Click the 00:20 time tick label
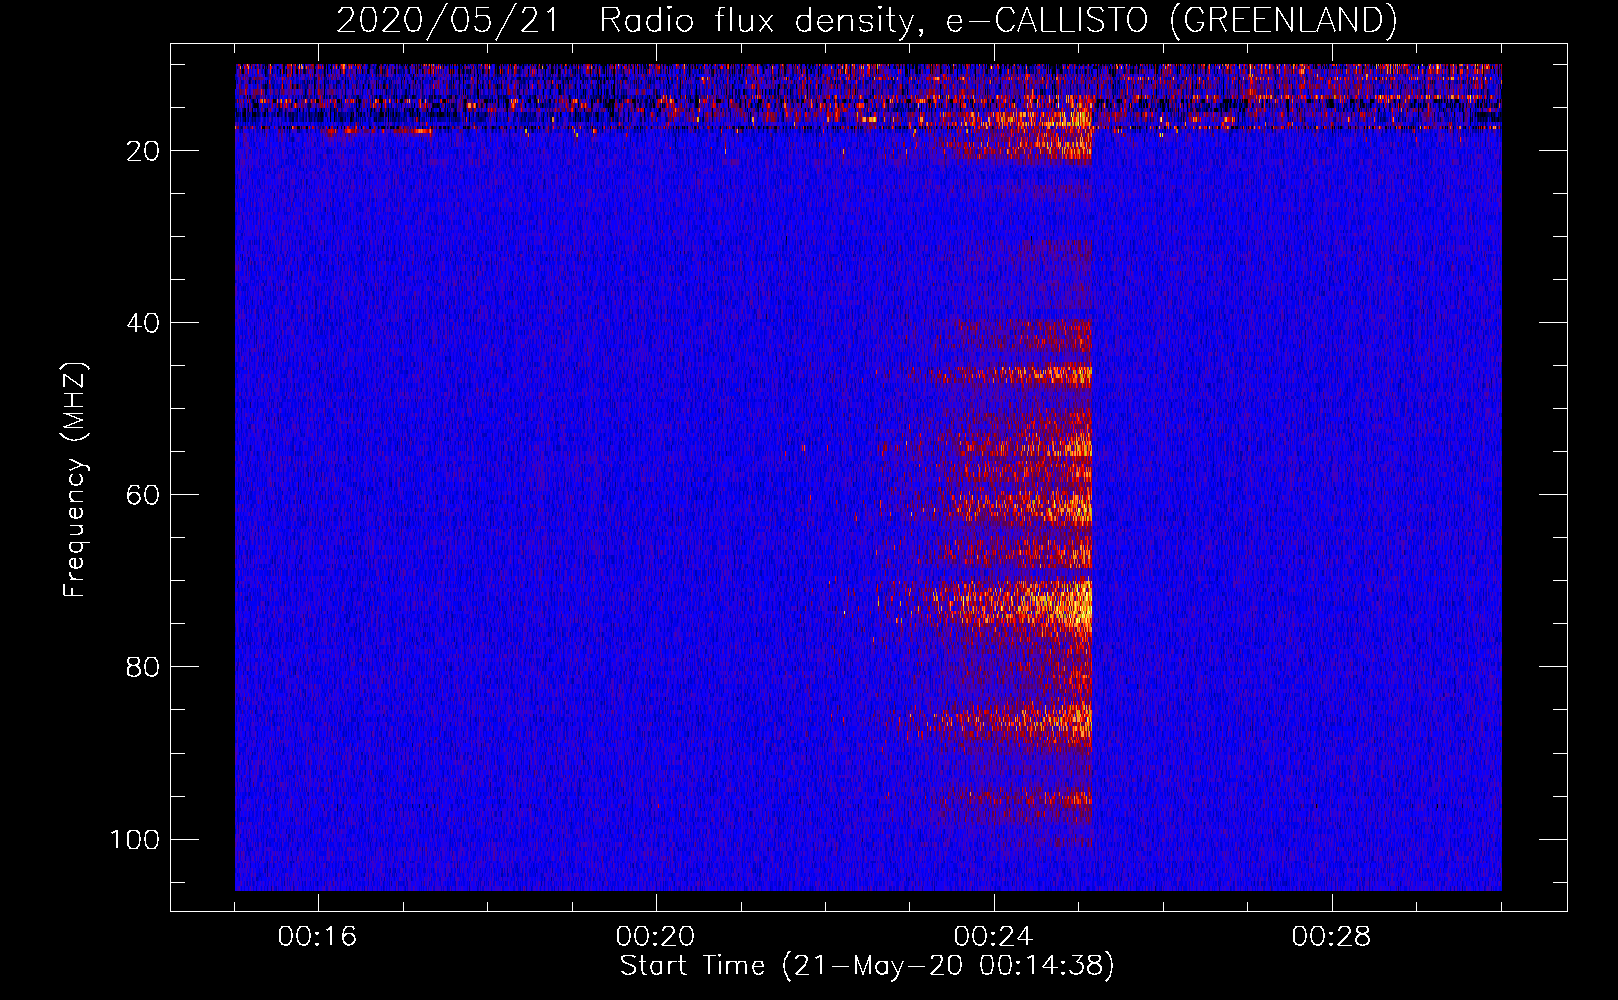 655,937
